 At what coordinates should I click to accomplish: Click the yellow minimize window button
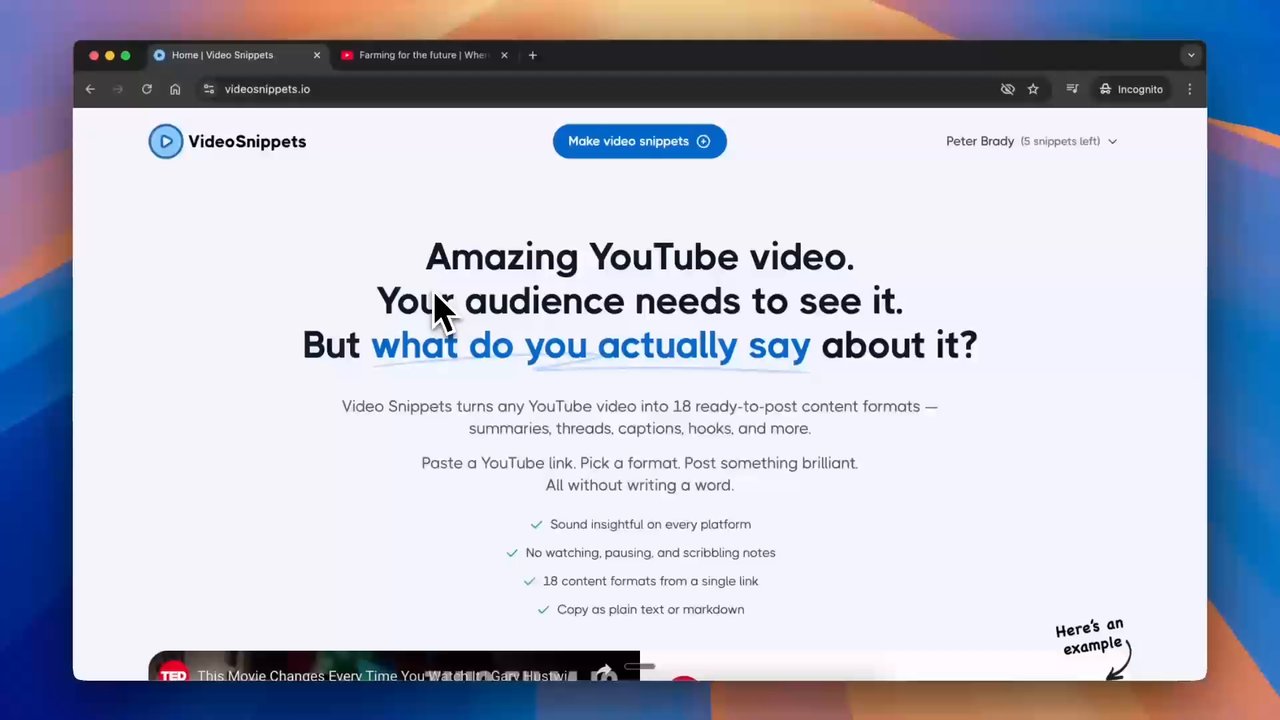110,55
